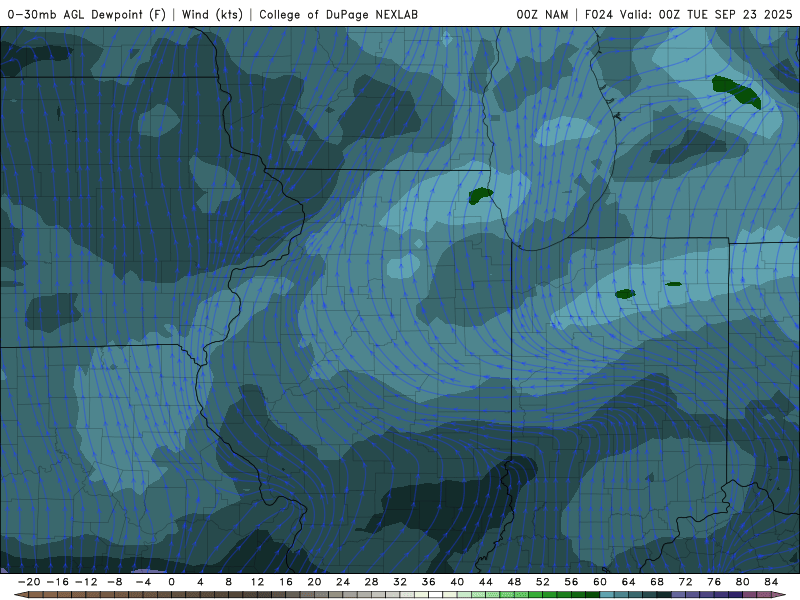Screen dimensions: 800x600
Task: Select the 76 color scale label
Action: [x=714, y=582]
